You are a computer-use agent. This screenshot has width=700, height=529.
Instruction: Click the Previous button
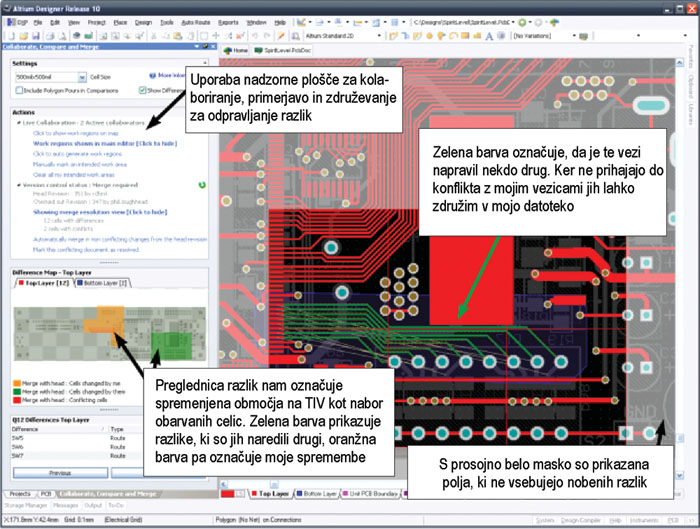point(59,472)
